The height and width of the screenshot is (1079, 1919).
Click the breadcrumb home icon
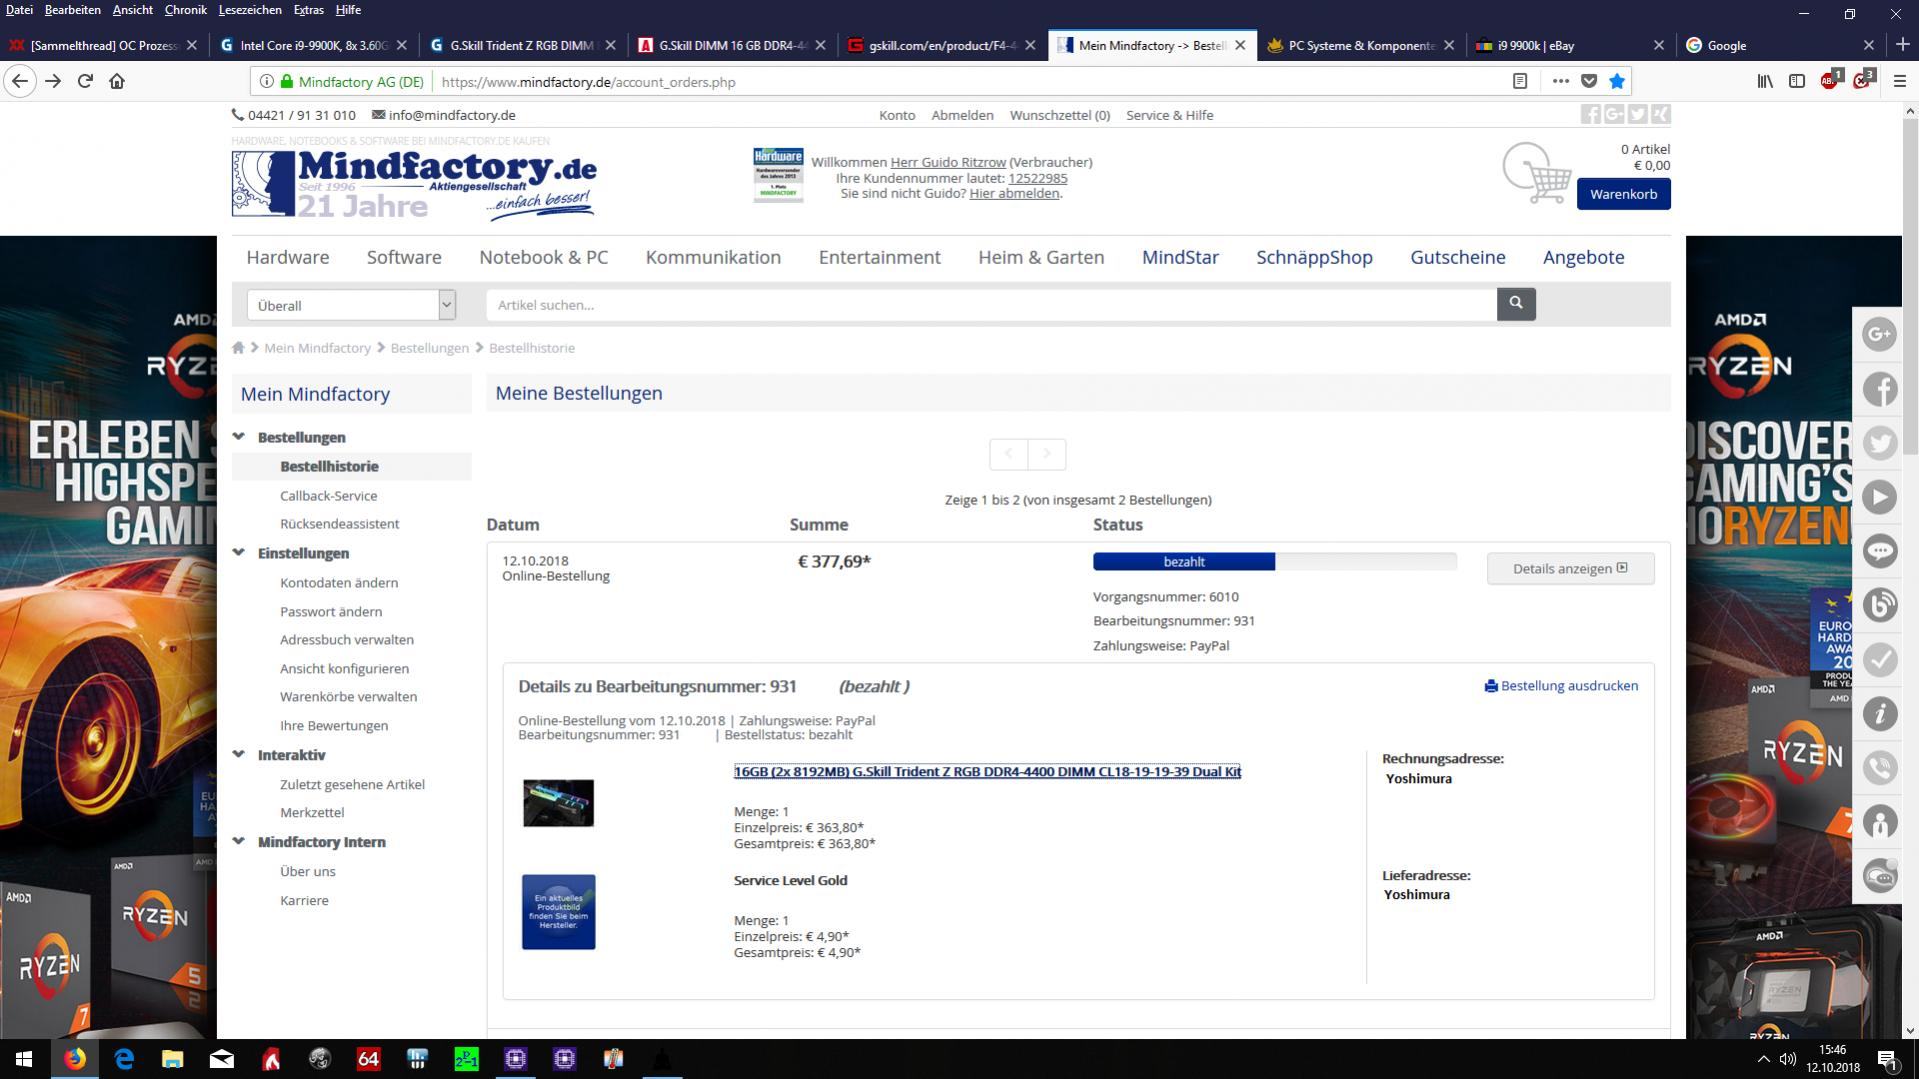click(238, 348)
